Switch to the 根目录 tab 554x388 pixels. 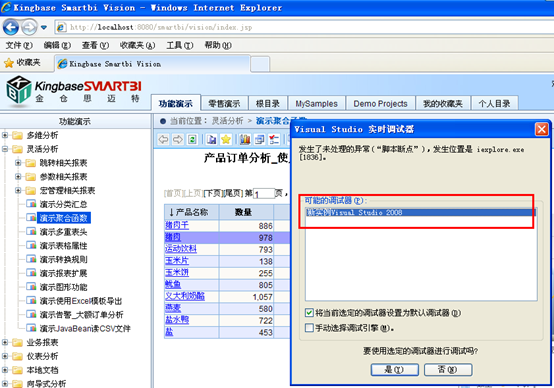click(267, 104)
